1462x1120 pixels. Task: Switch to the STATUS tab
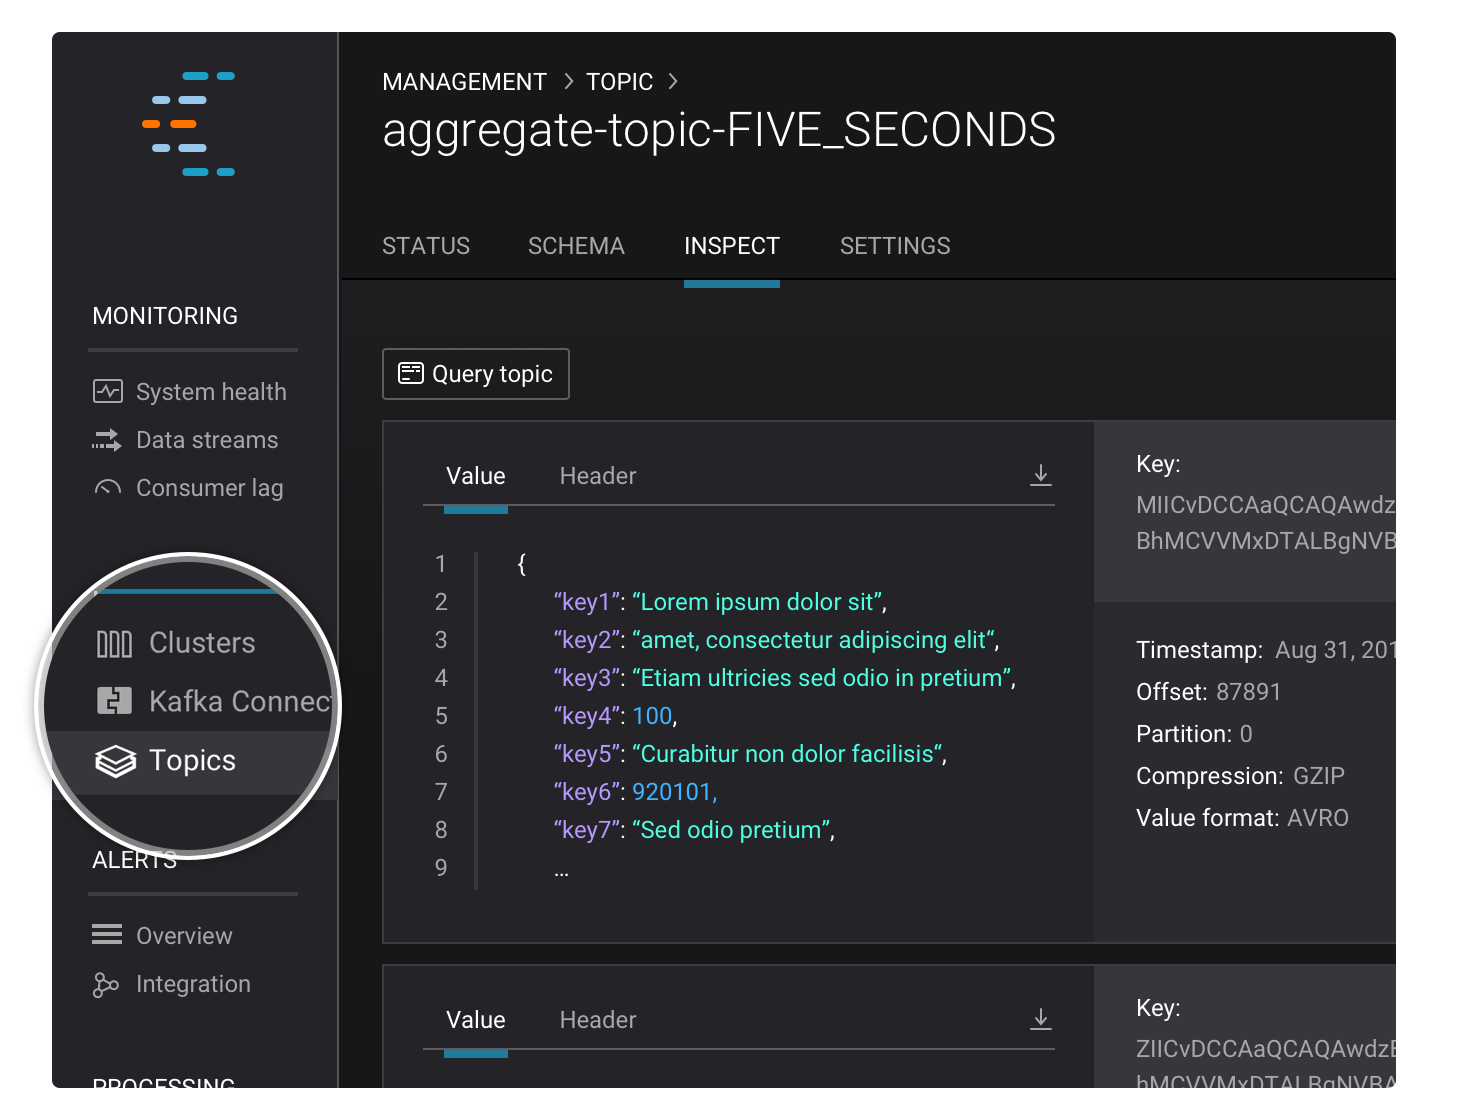coord(425,246)
